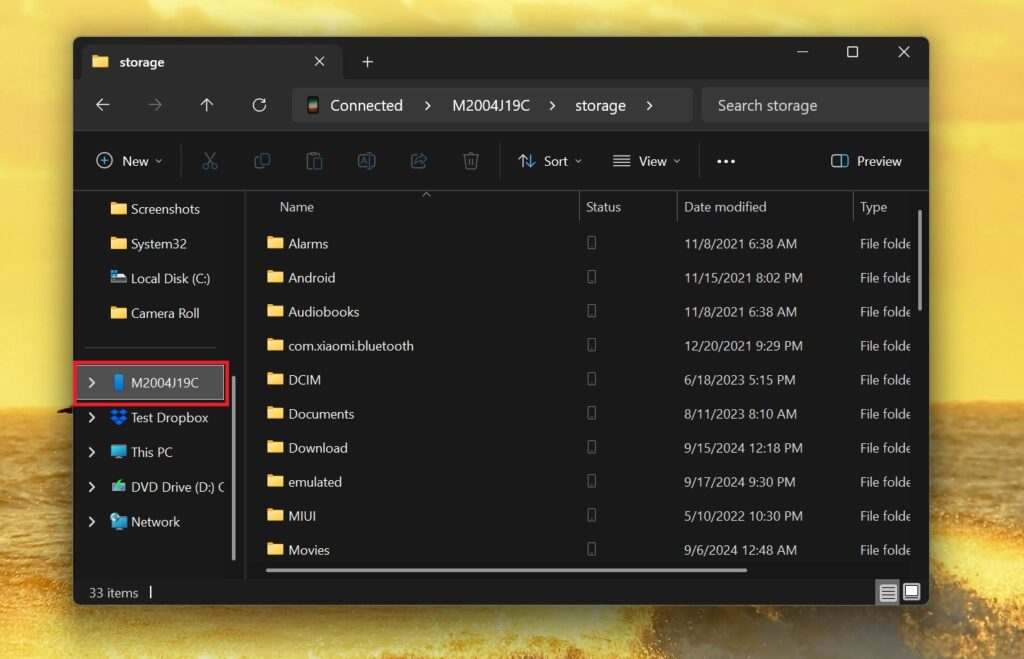
Task: Click the Paste icon in the toolbar
Action: 313,160
